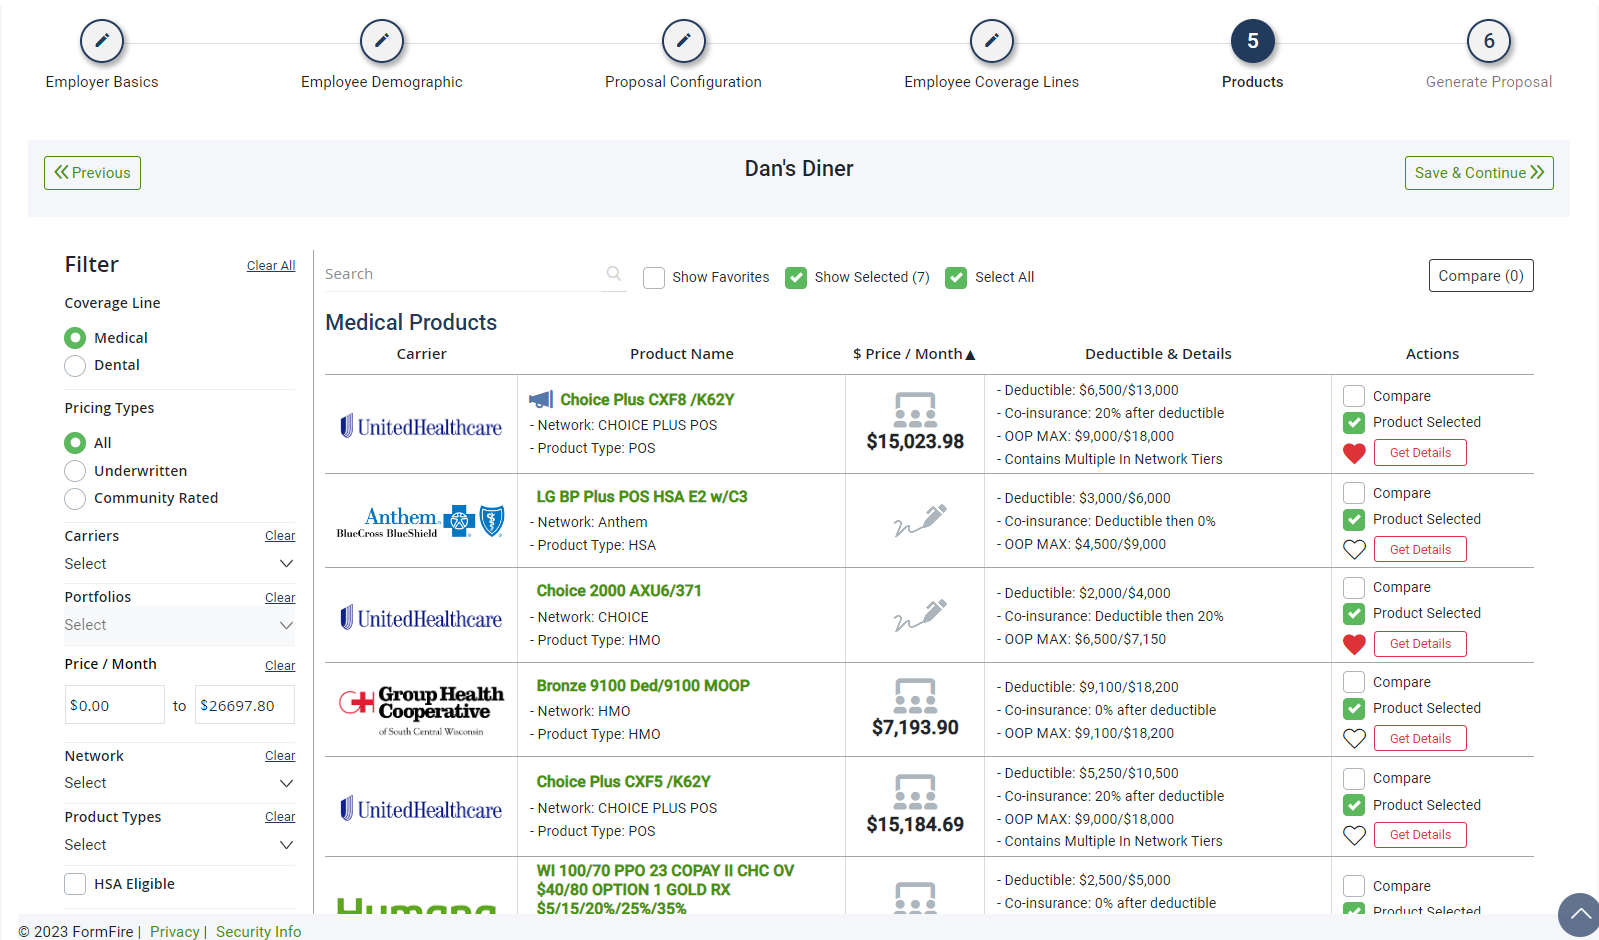
Task: Select Dental coverage line radio
Action: click(x=75, y=366)
